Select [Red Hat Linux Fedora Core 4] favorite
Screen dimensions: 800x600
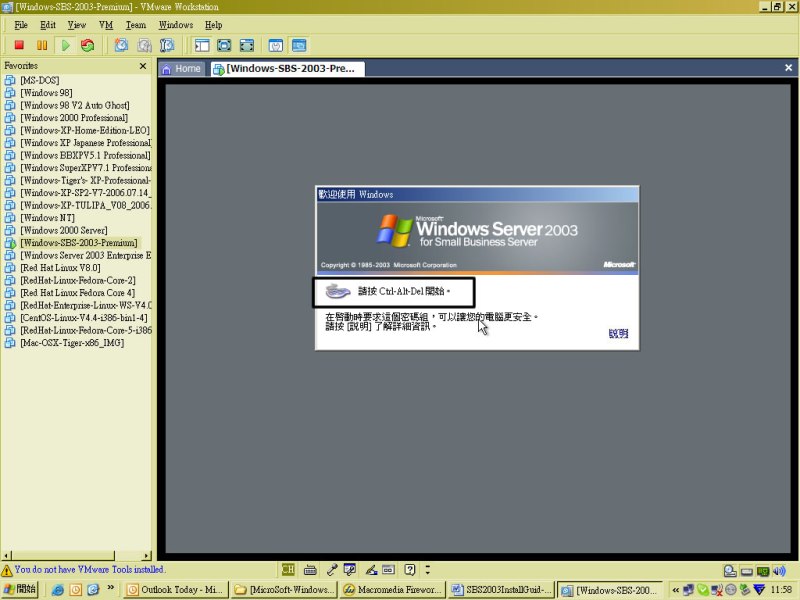[x=78, y=293]
